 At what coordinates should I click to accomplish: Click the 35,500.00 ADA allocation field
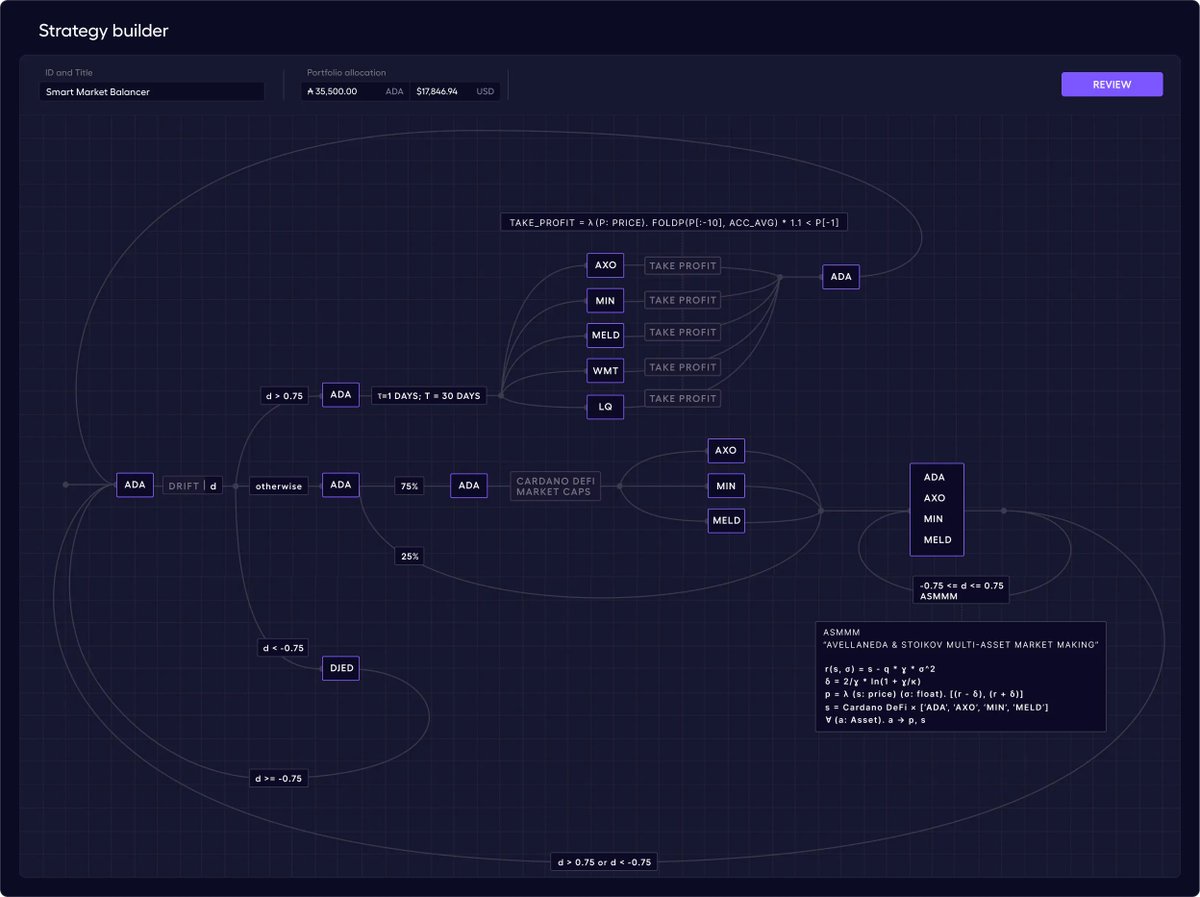pyautogui.click(x=355, y=91)
